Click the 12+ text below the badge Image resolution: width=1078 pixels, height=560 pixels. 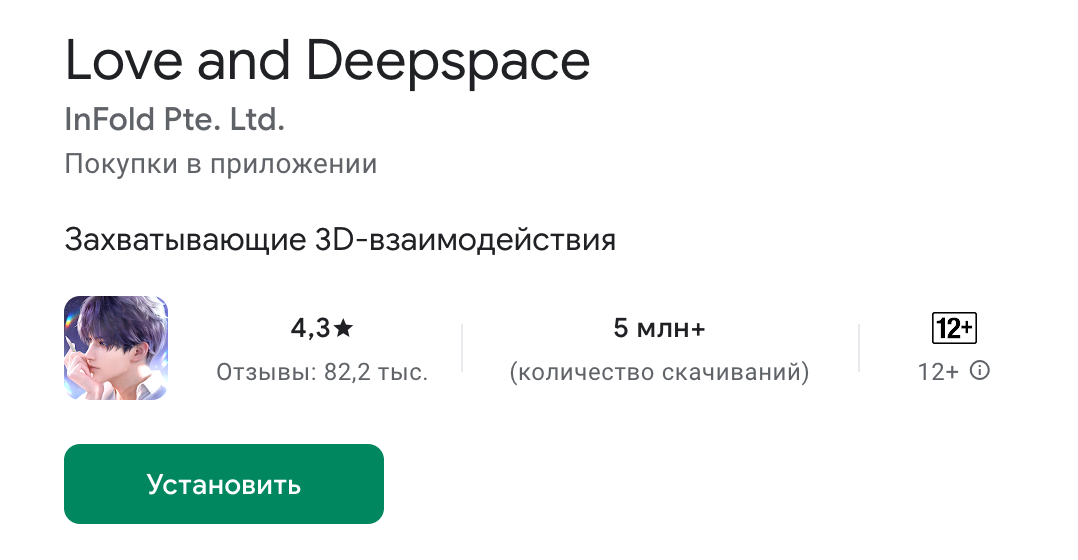938,372
